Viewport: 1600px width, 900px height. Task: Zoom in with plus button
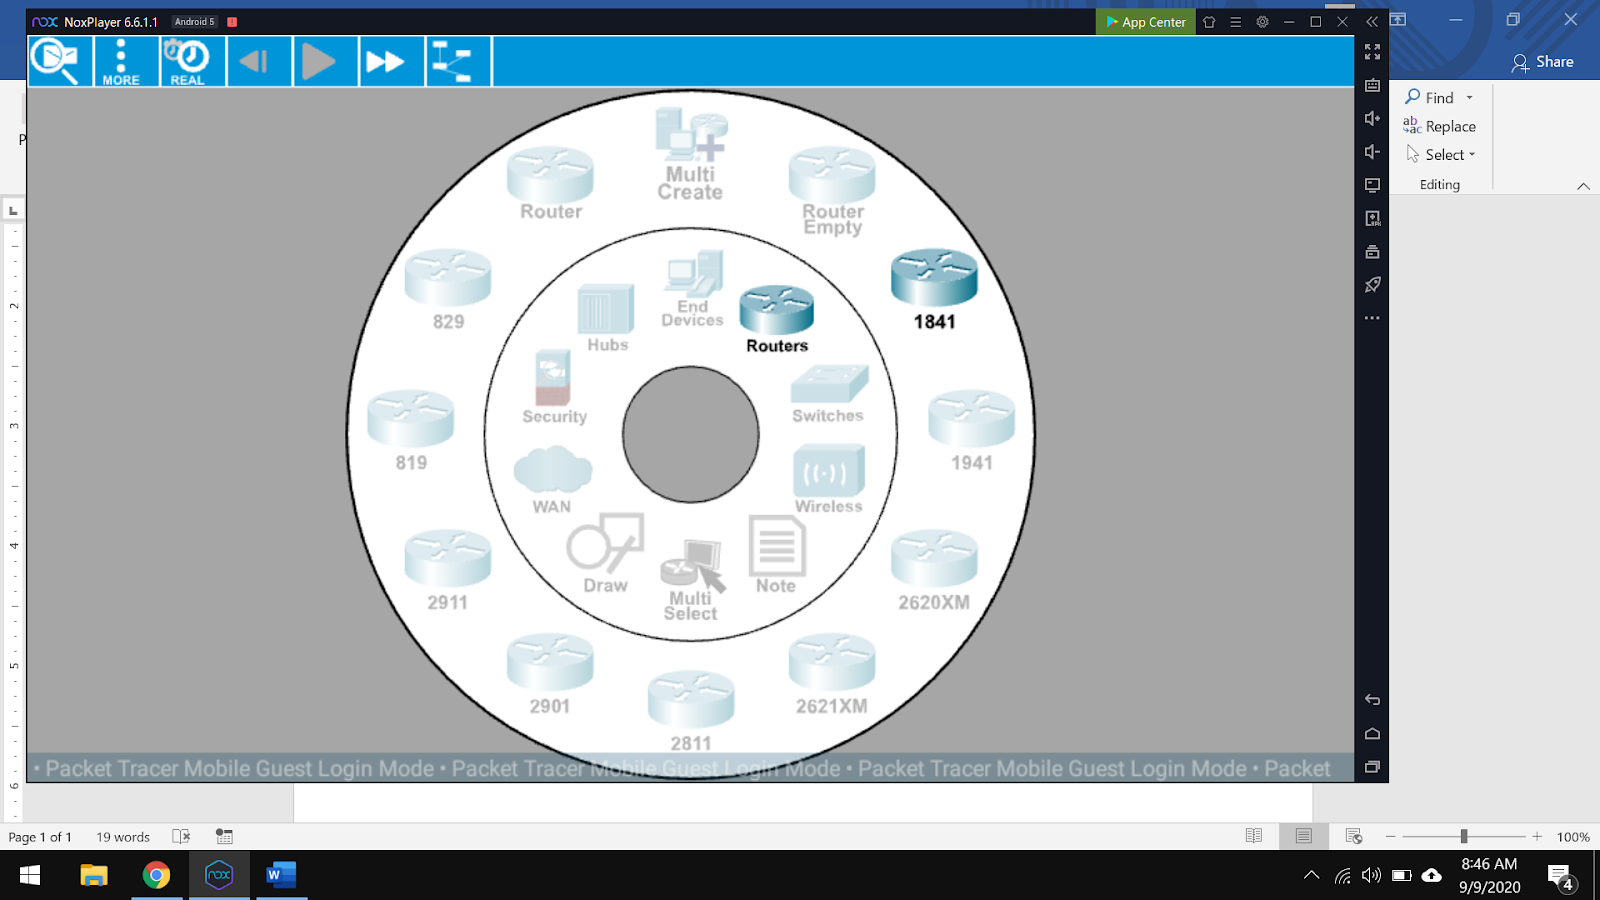pyautogui.click(x=1537, y=836)
